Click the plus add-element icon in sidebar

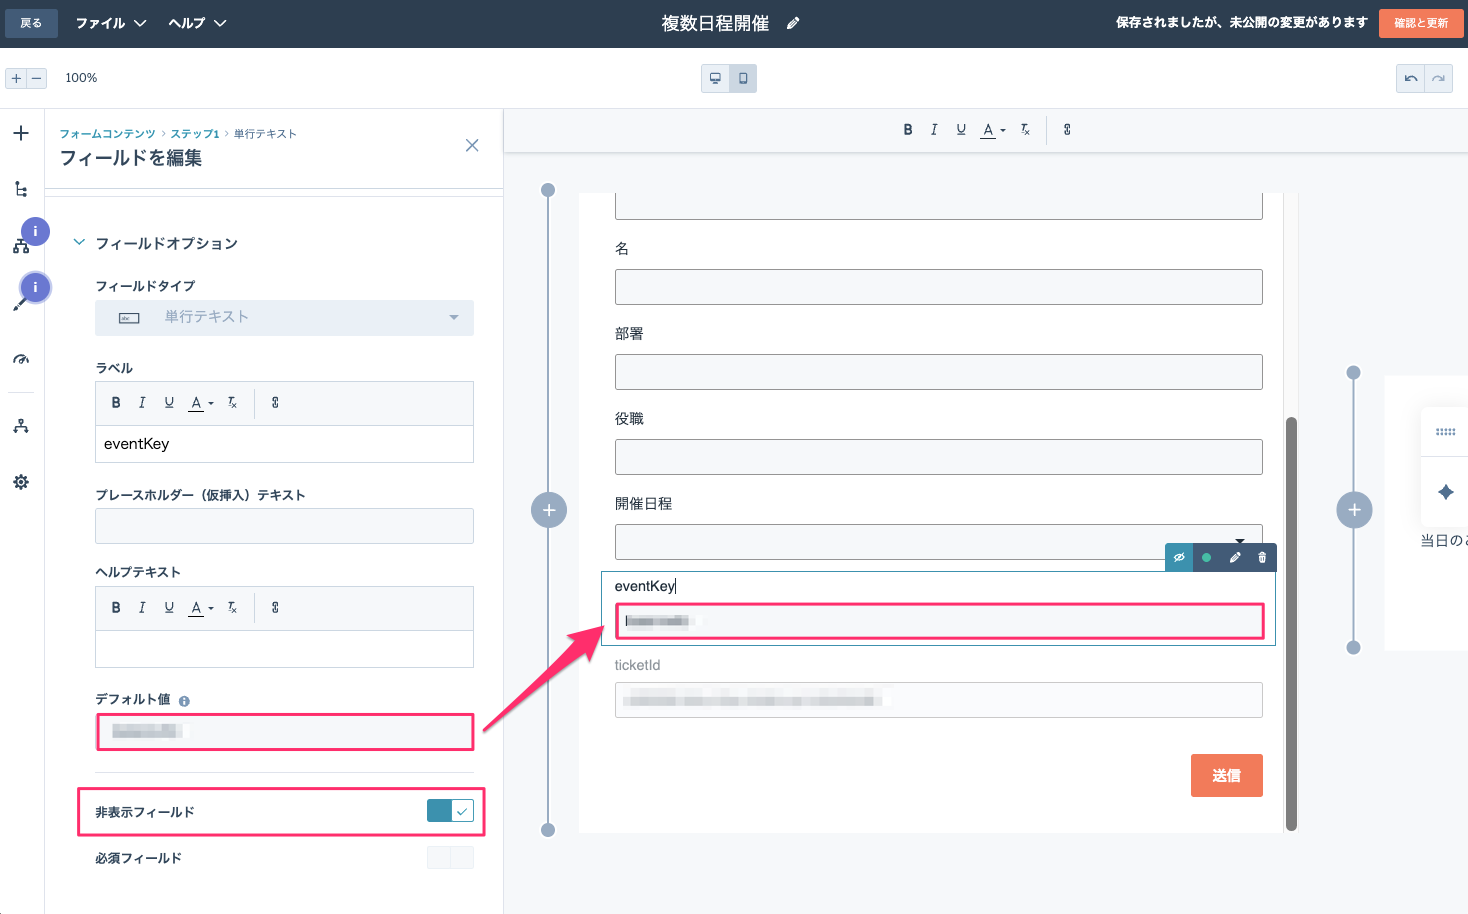(x=21, y=133)
